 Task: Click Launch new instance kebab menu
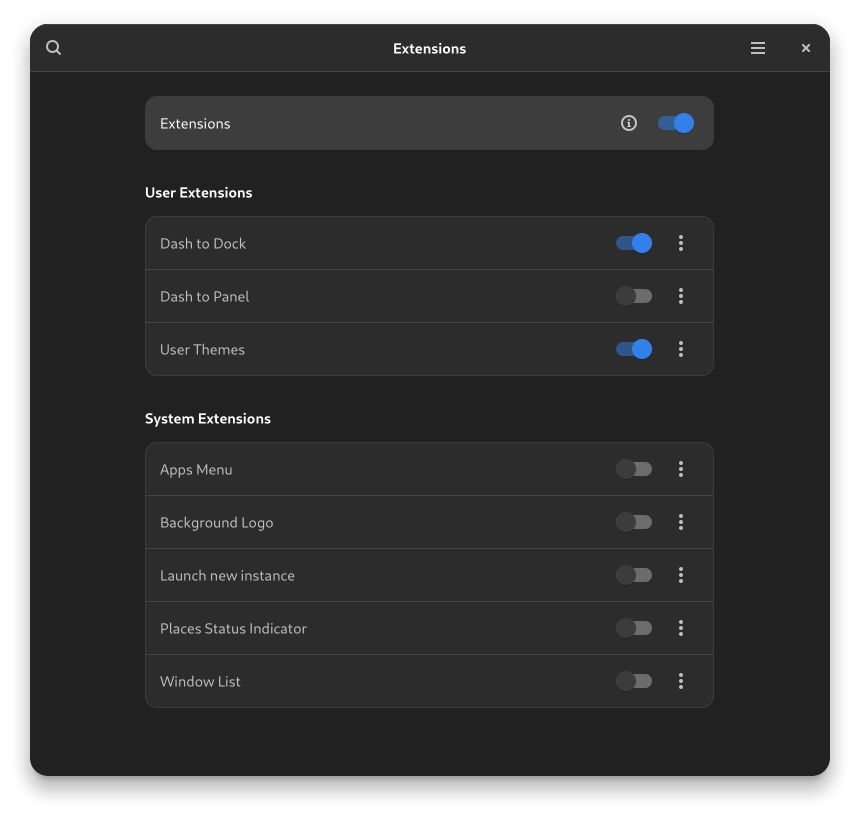(x=681, y=575)
